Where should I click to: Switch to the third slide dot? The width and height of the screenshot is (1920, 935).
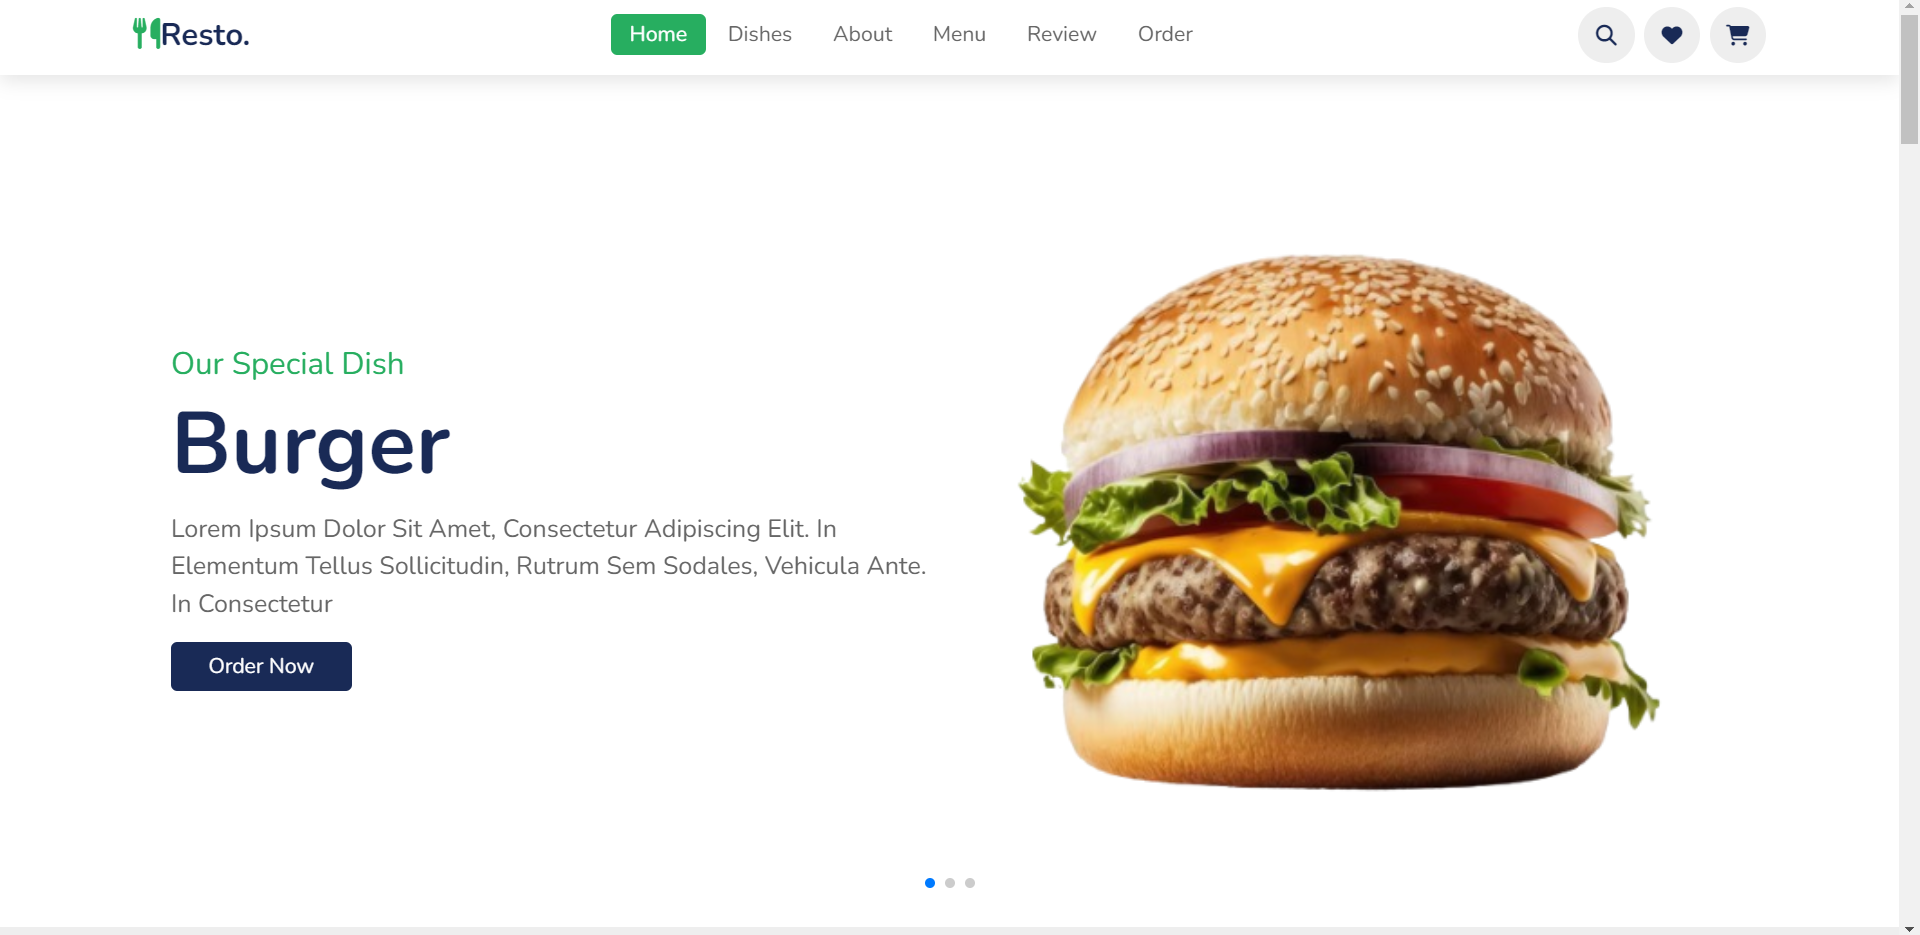(x=970, y=883)
